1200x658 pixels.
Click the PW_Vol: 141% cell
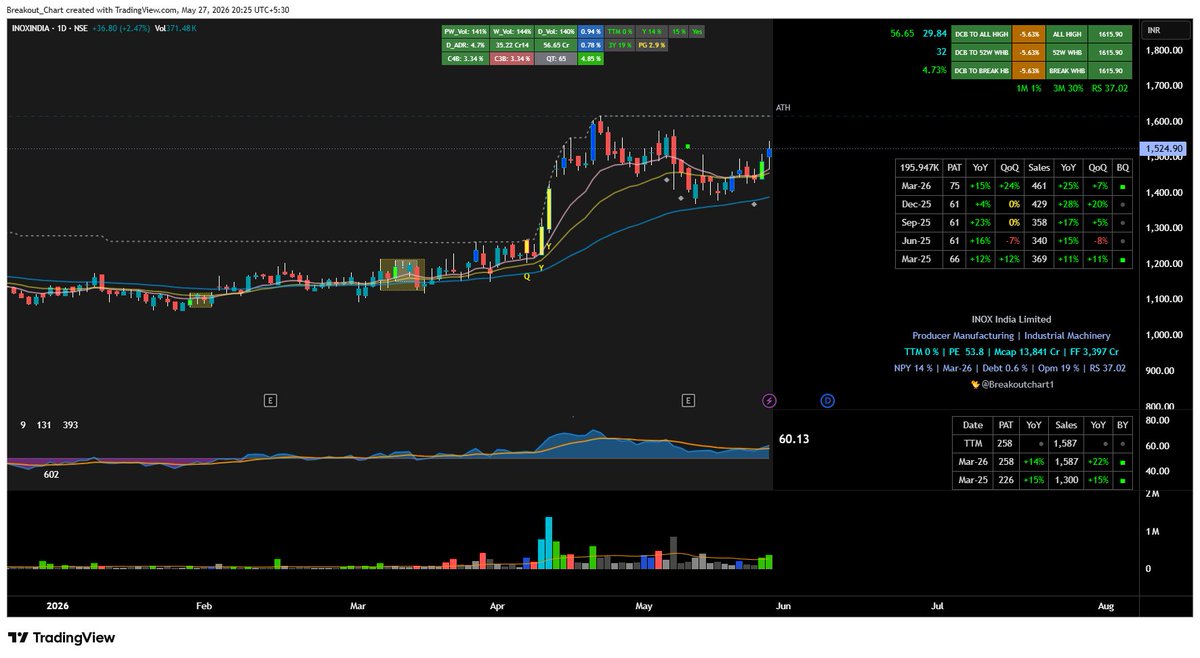(464, 32)
